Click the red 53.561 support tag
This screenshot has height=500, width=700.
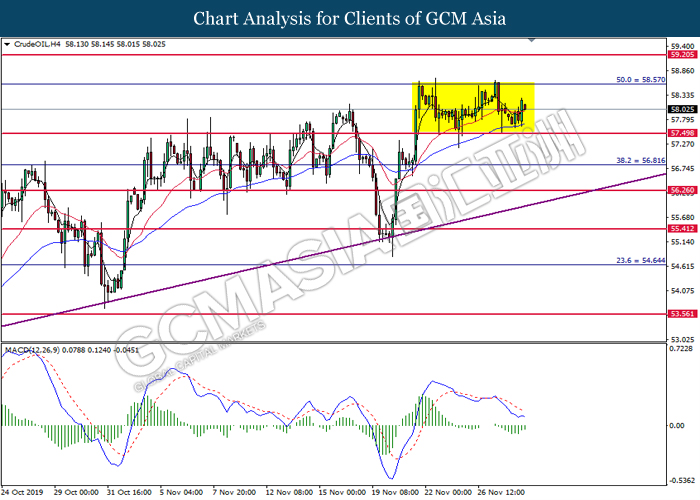tap(682, 313)
